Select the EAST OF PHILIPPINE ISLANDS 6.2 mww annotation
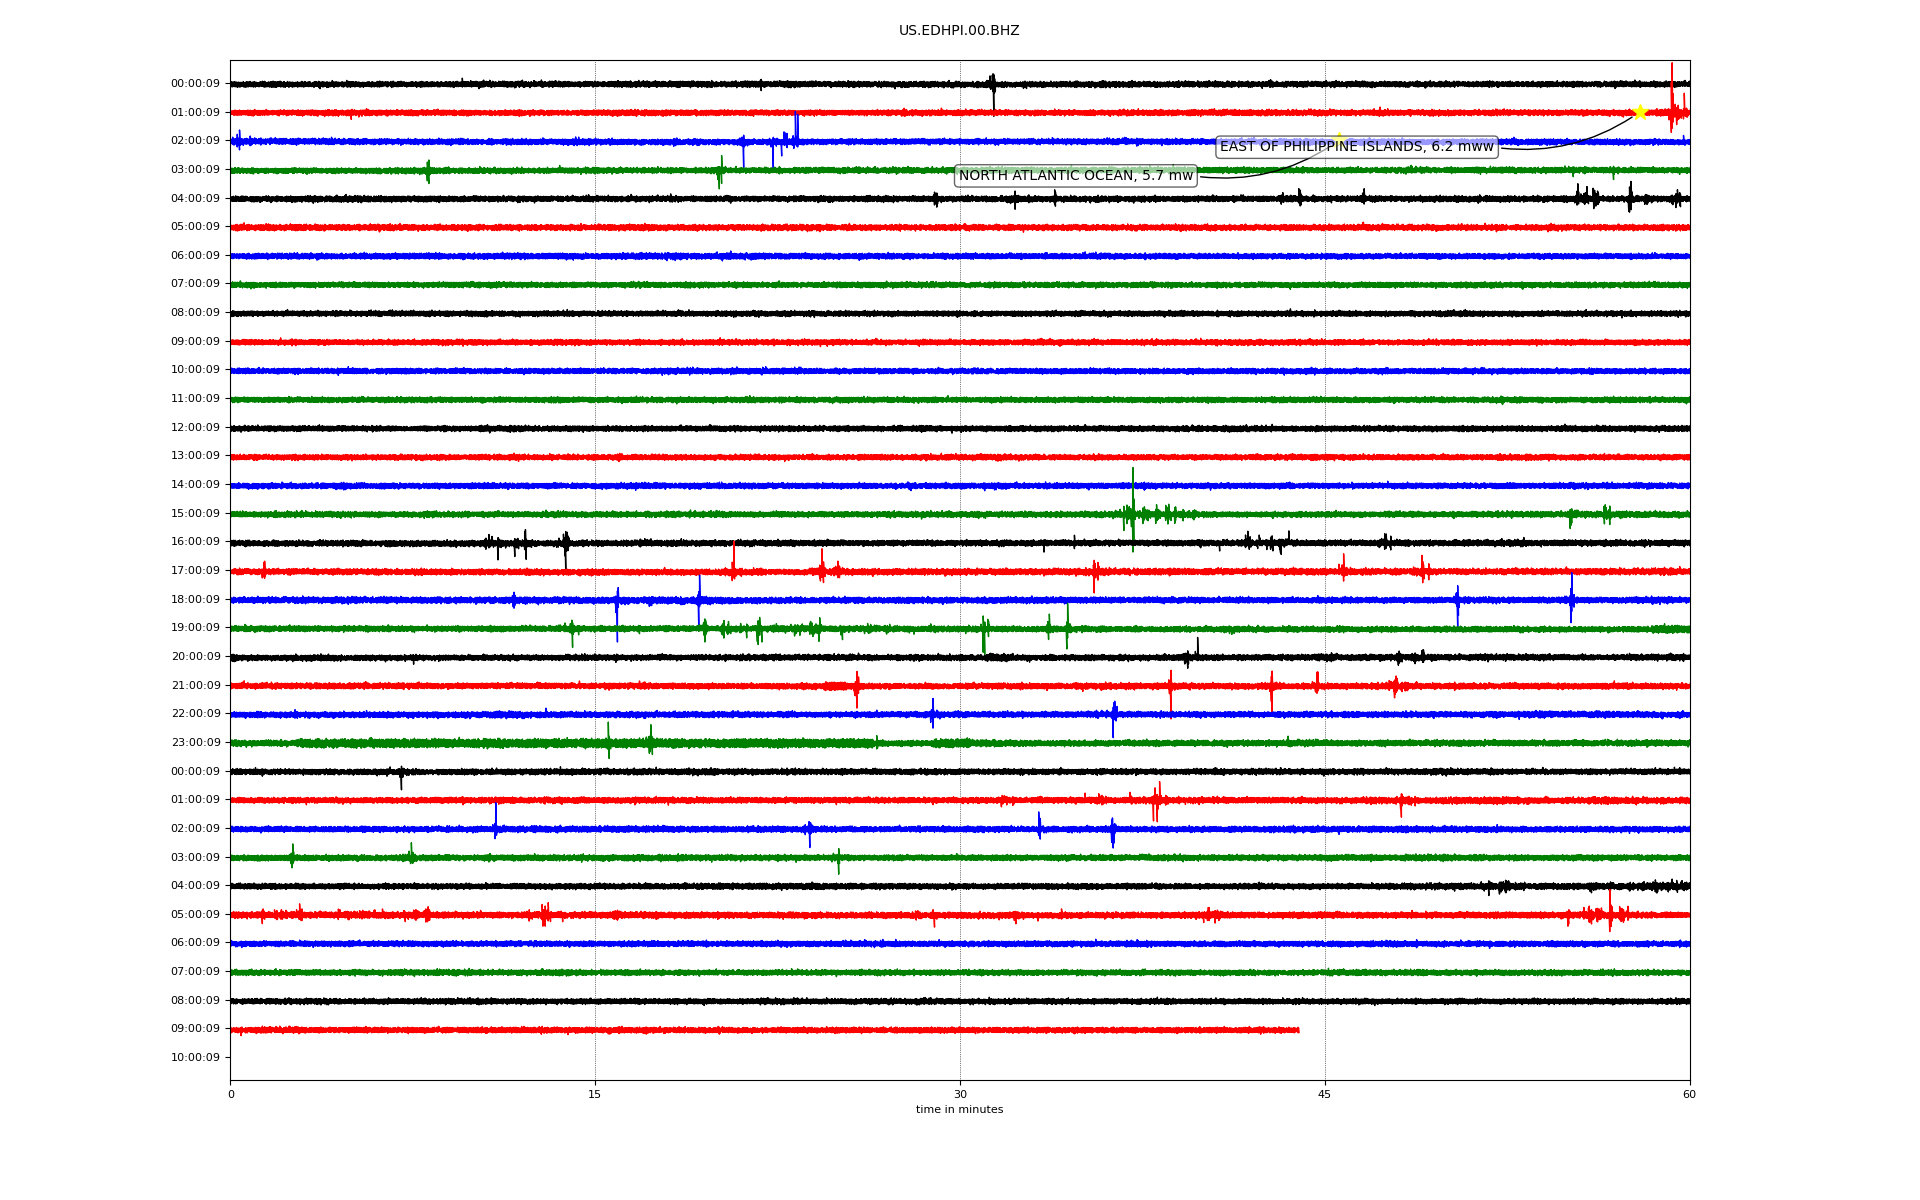The height and width of the screenshot is (1200, 1920). (x=1356, y=147)
